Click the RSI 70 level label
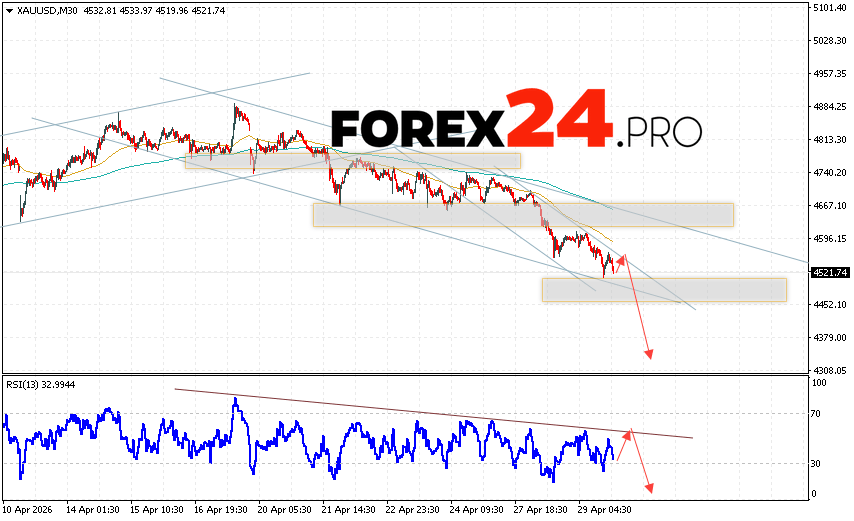This screenshot has height=521, width=854. click(x=817, y=413)
